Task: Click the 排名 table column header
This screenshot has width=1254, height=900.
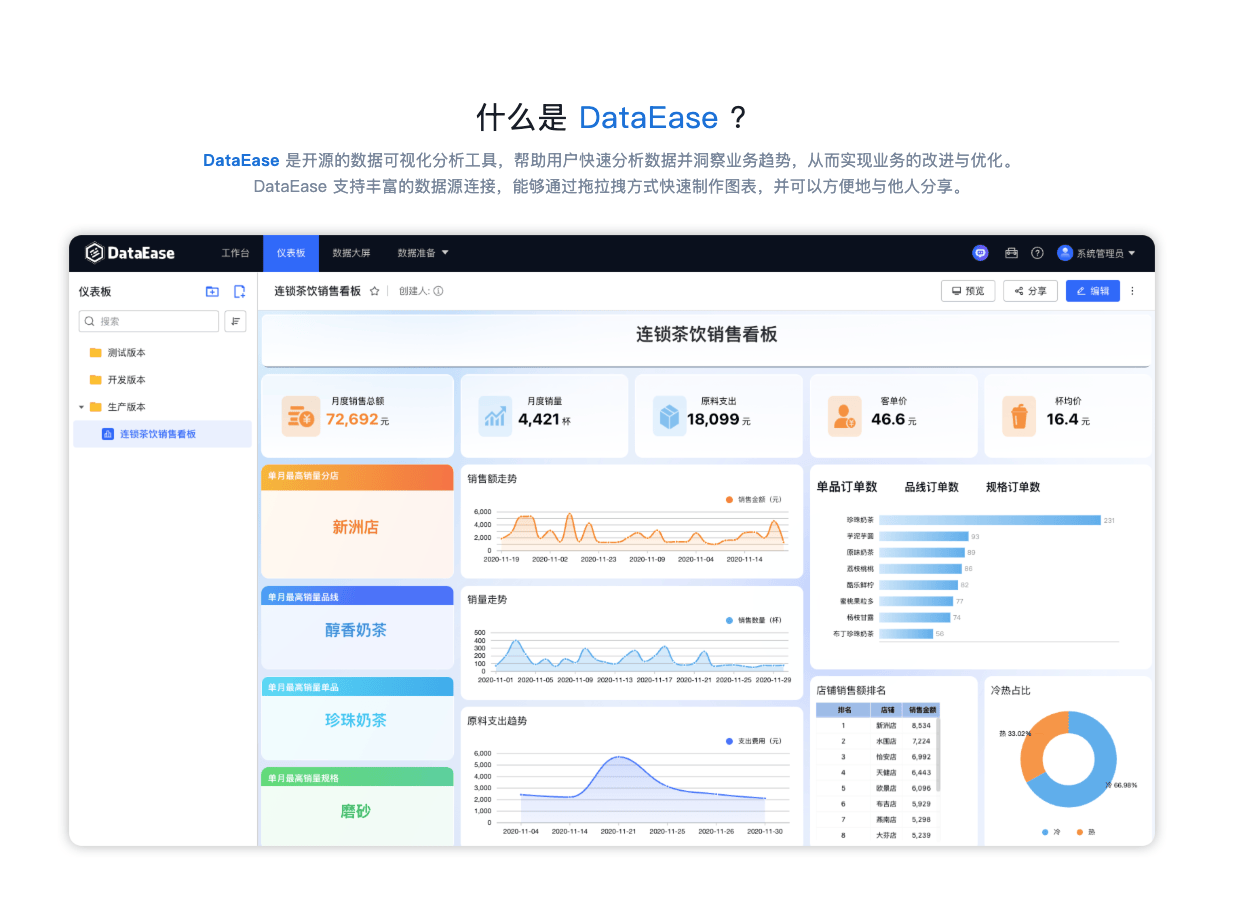Action: pos(843,710)
